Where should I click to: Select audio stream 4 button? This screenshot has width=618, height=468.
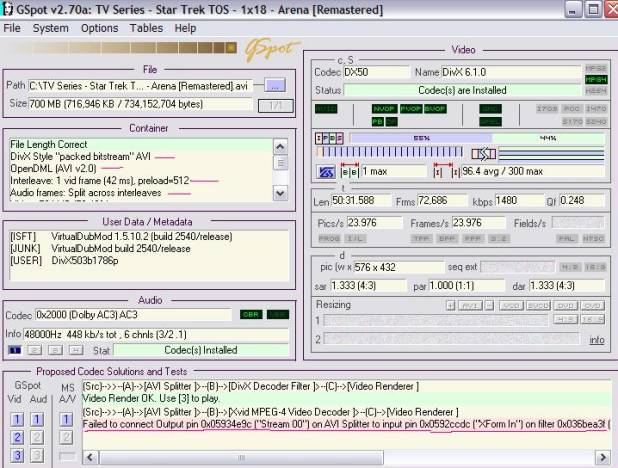point(76,350)
